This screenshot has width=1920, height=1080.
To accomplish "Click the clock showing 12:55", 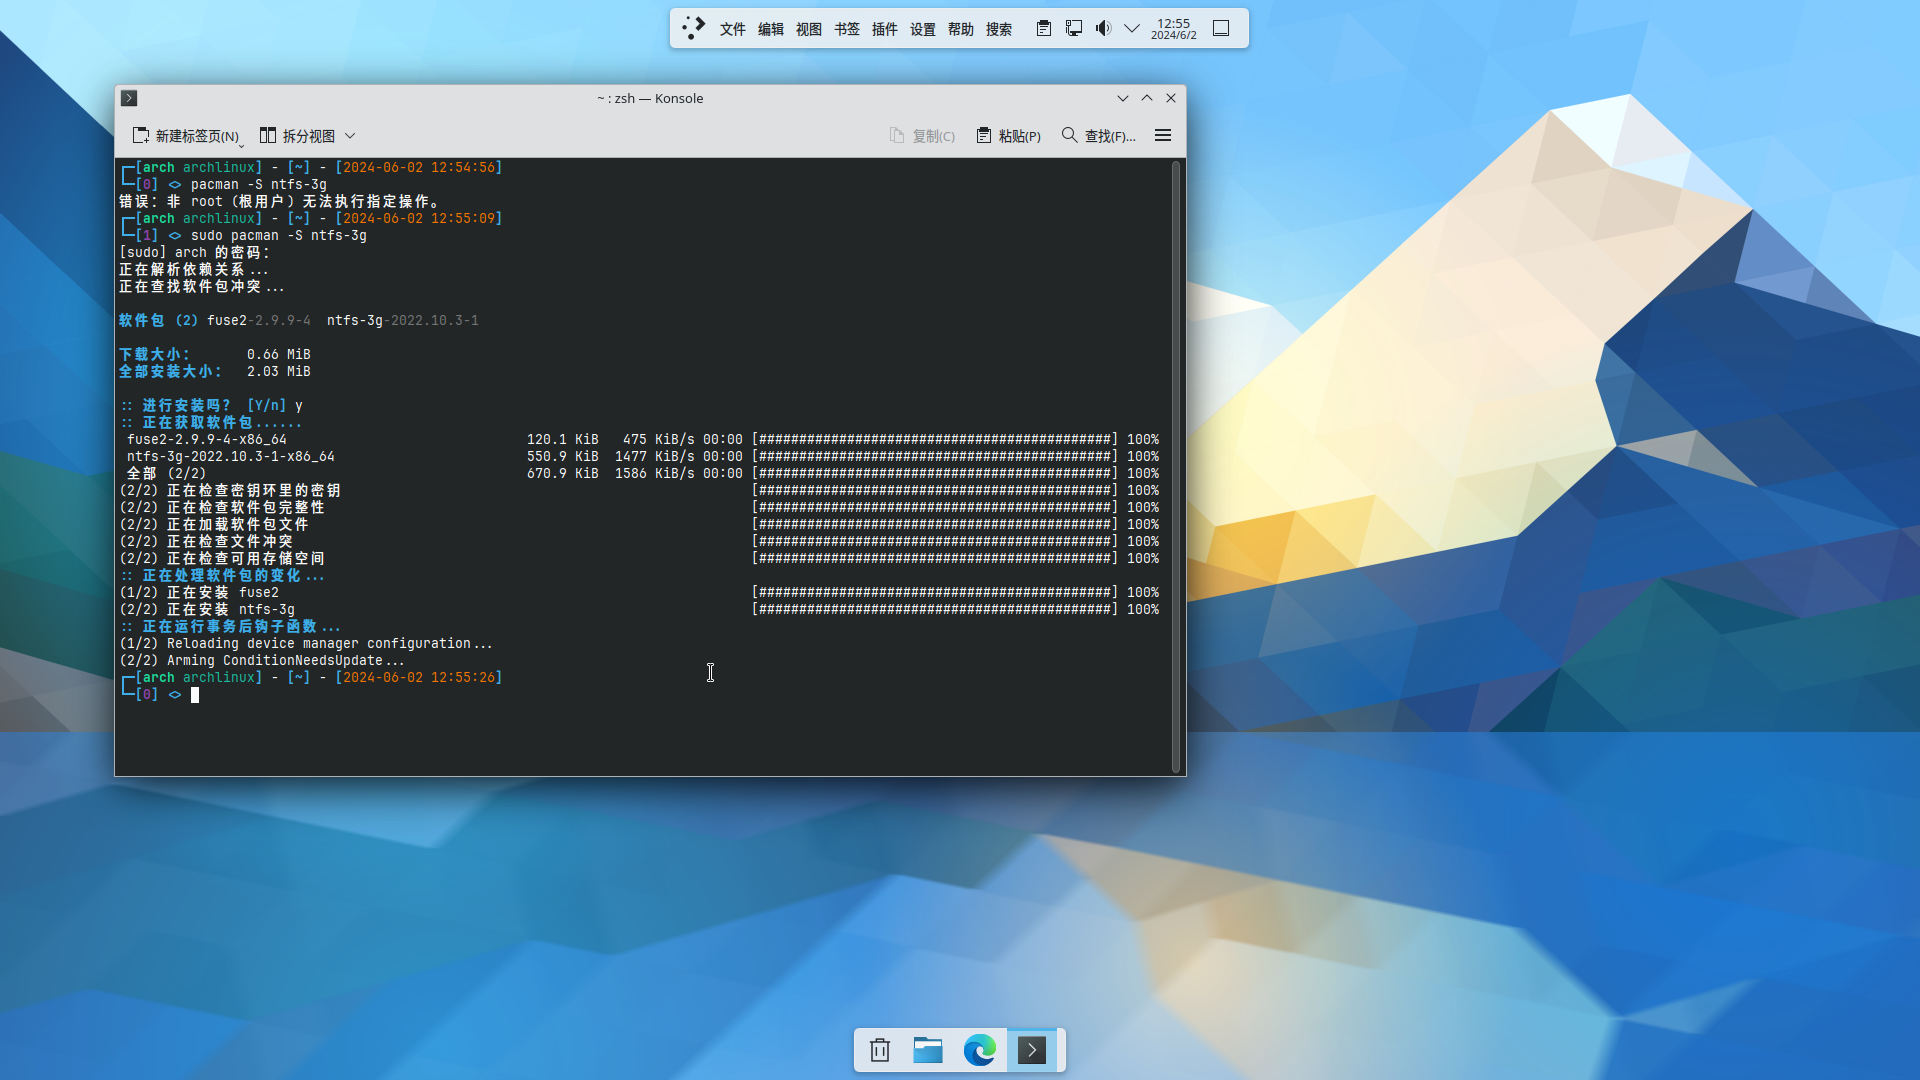I will point(1173,28).
